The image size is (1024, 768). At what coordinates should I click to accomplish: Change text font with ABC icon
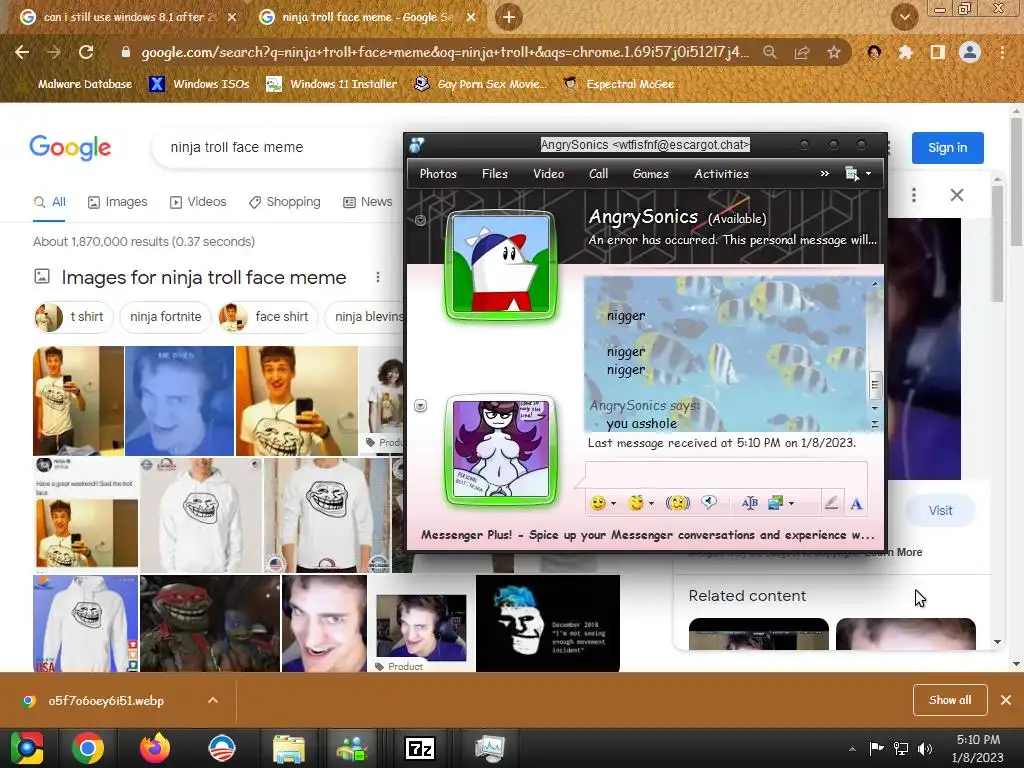[750, 503]
